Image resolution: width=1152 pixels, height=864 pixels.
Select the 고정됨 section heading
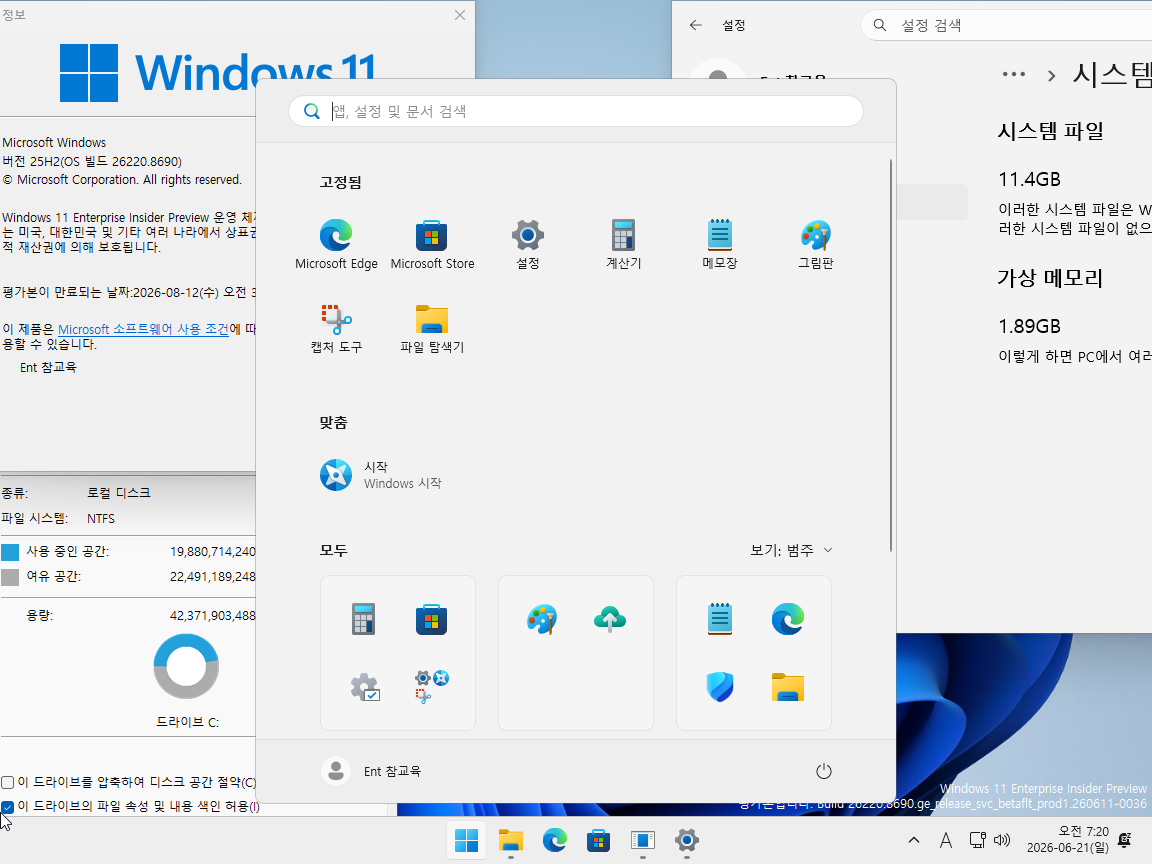pyautogui.click(x=340, y=182)
